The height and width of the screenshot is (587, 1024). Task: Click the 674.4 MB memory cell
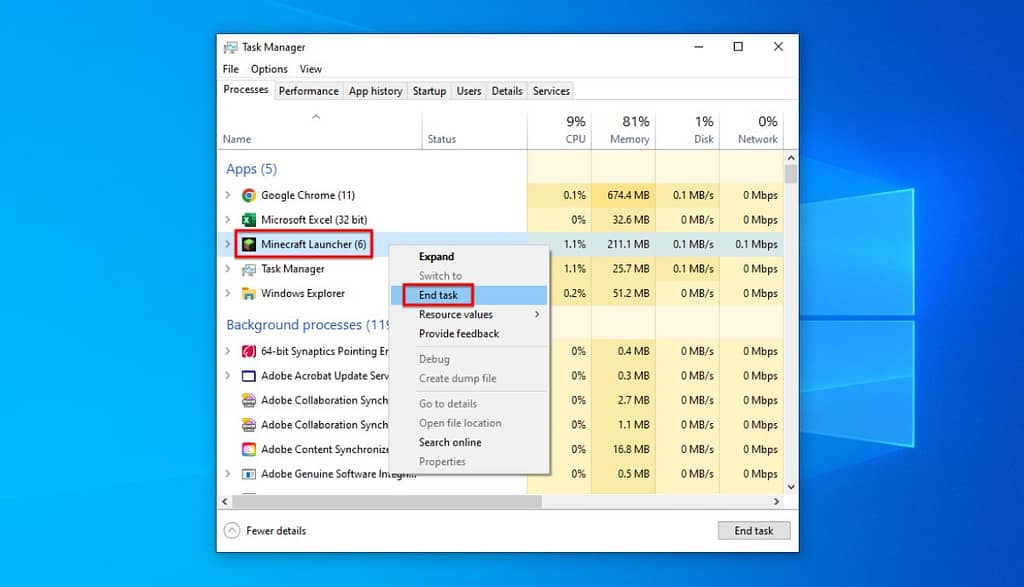pos(624,195)
